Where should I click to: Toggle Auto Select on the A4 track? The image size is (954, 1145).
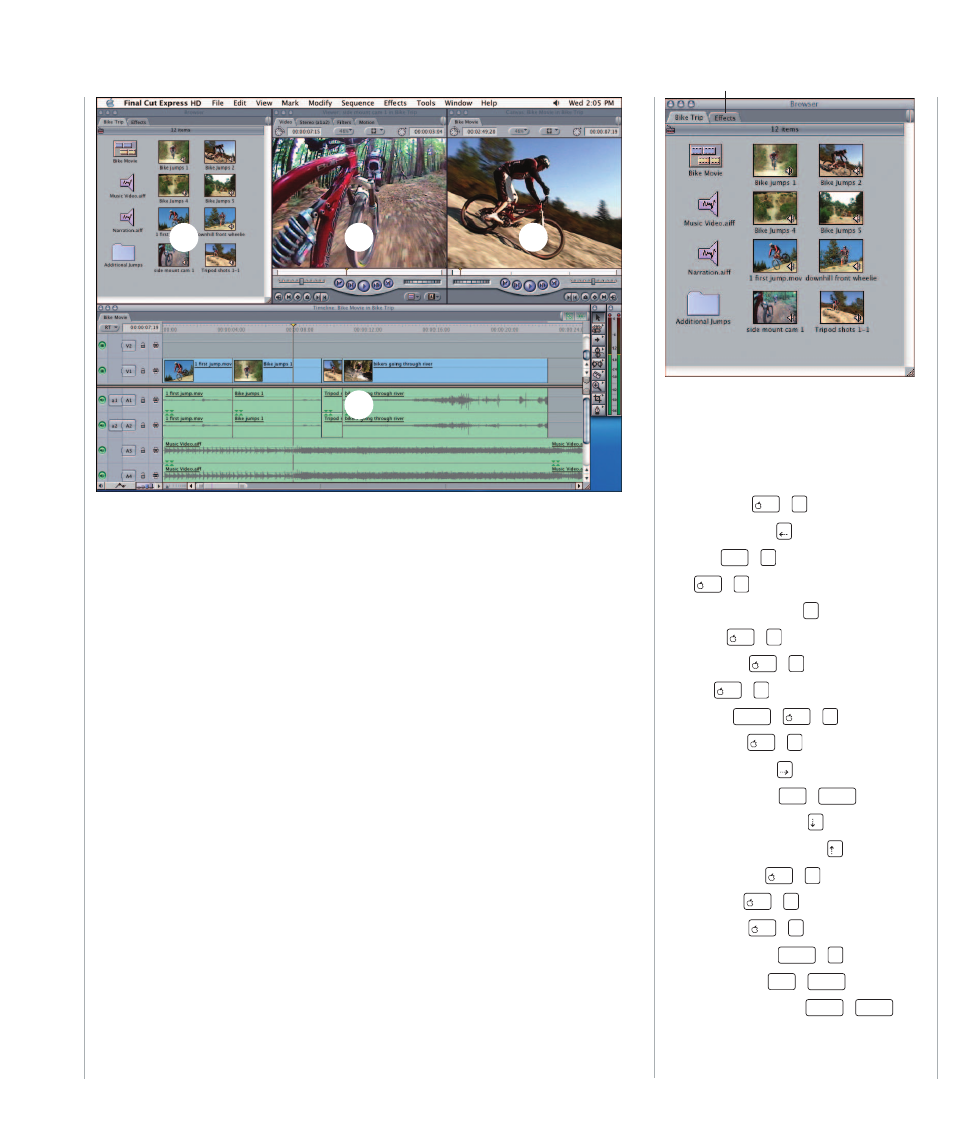(156, 475)
